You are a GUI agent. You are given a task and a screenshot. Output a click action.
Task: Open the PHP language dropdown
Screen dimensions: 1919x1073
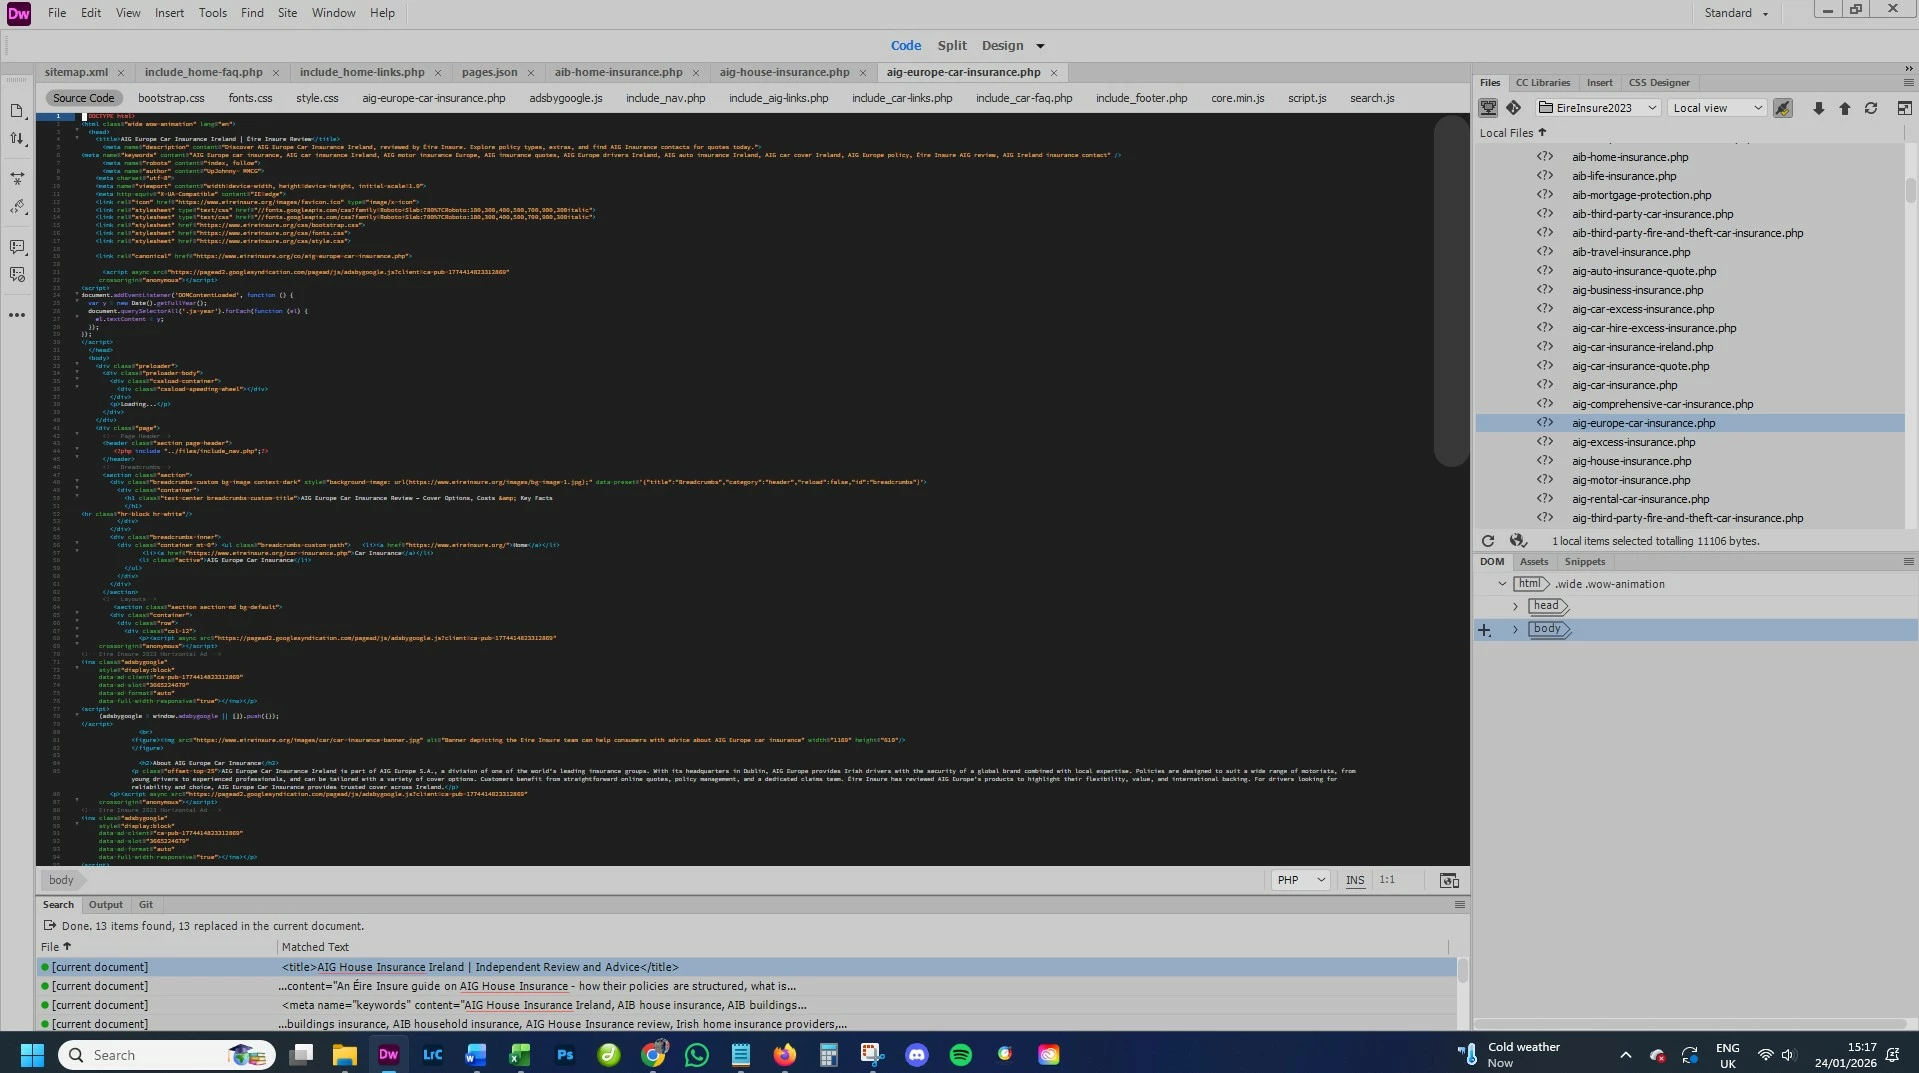pos(1300,880)
